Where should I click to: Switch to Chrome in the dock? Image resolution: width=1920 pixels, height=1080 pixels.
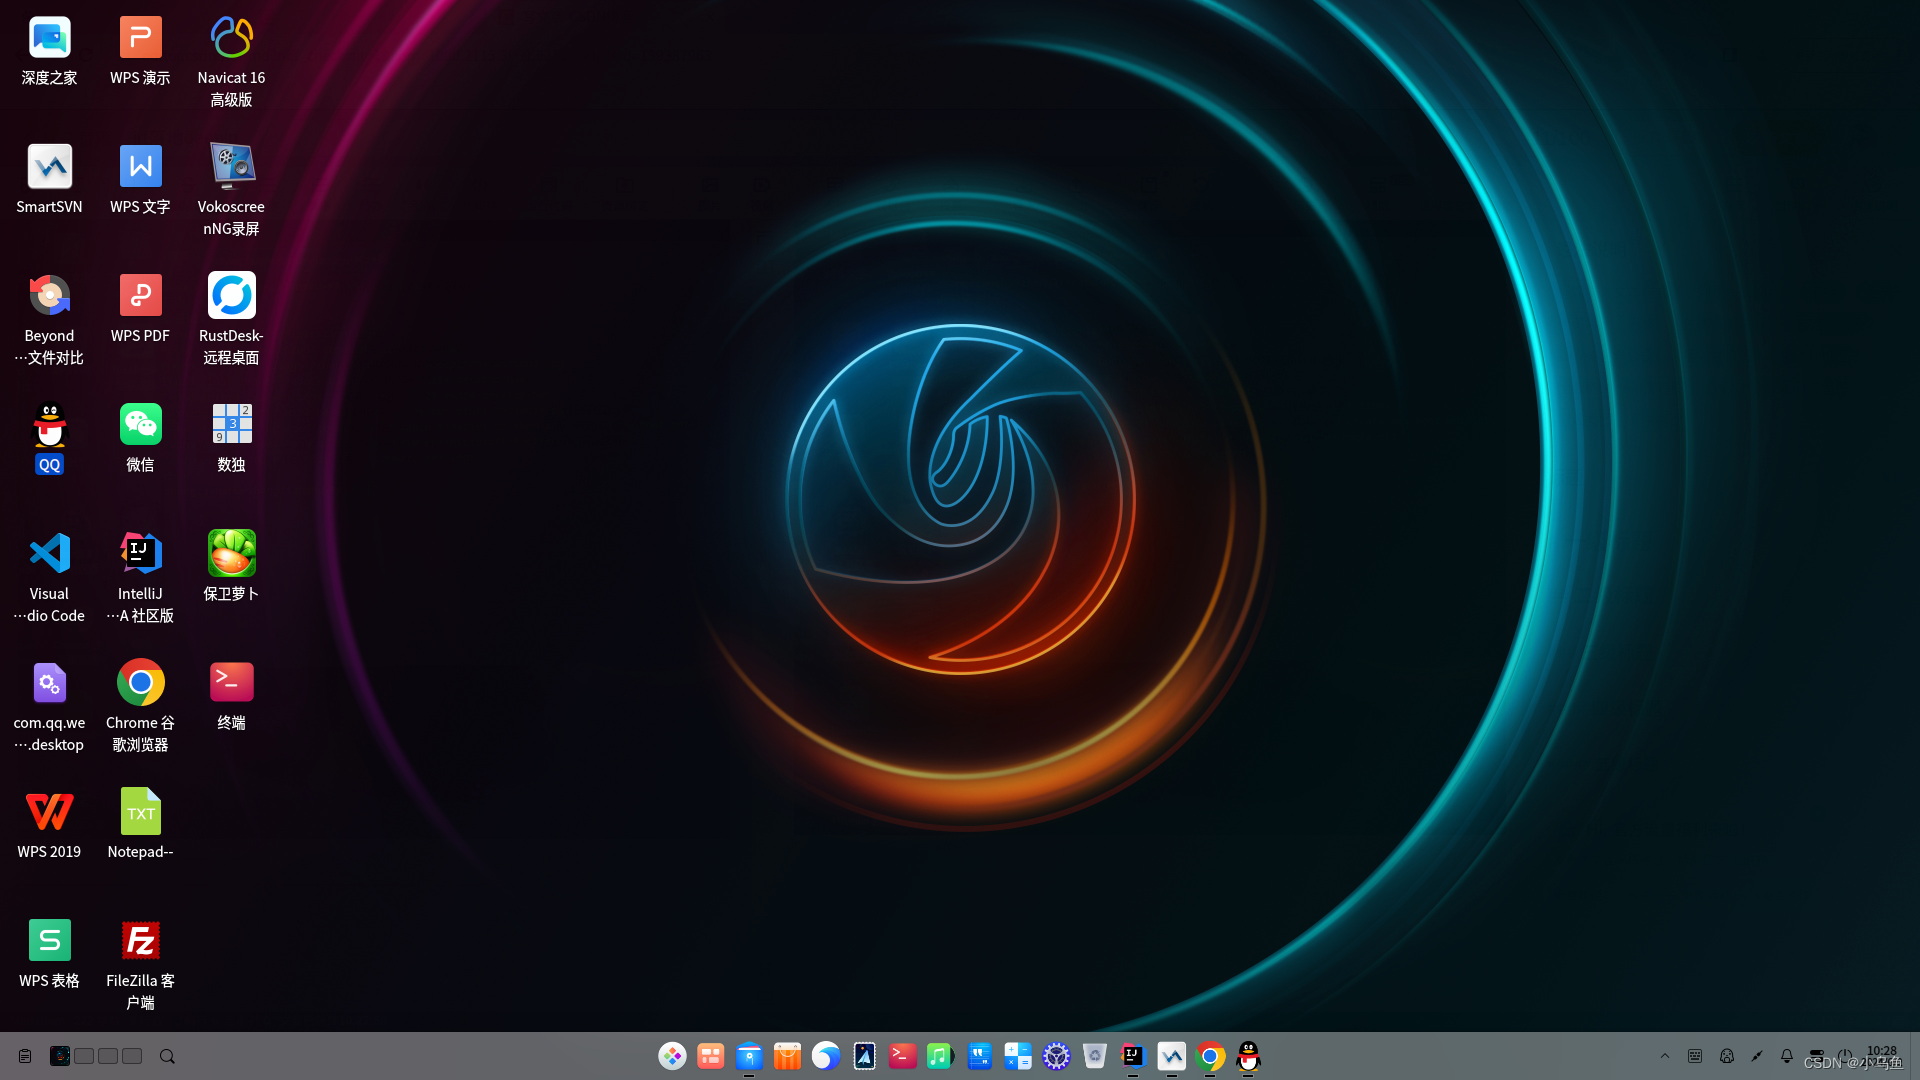tap(1209, 1056)
